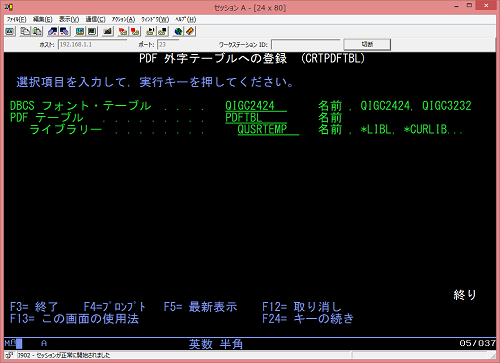Click the F4 prompt function key label

tap(115, 307)
